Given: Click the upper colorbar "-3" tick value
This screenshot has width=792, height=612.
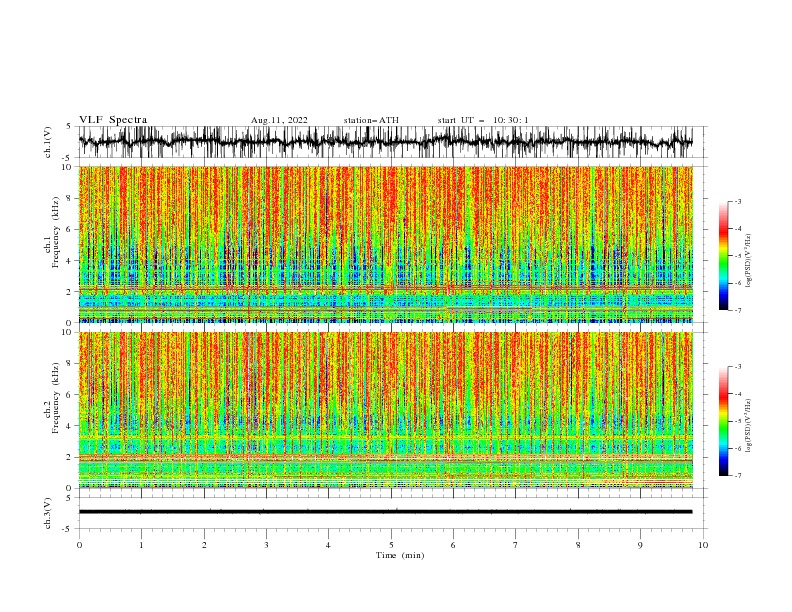Looking at the screenshot, I should pos(738,201).
